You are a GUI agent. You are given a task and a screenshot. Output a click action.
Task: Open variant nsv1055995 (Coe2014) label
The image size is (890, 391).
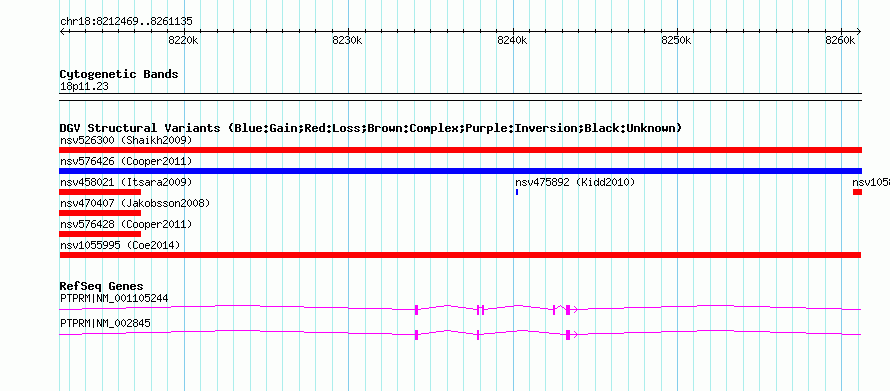point(120,245)
